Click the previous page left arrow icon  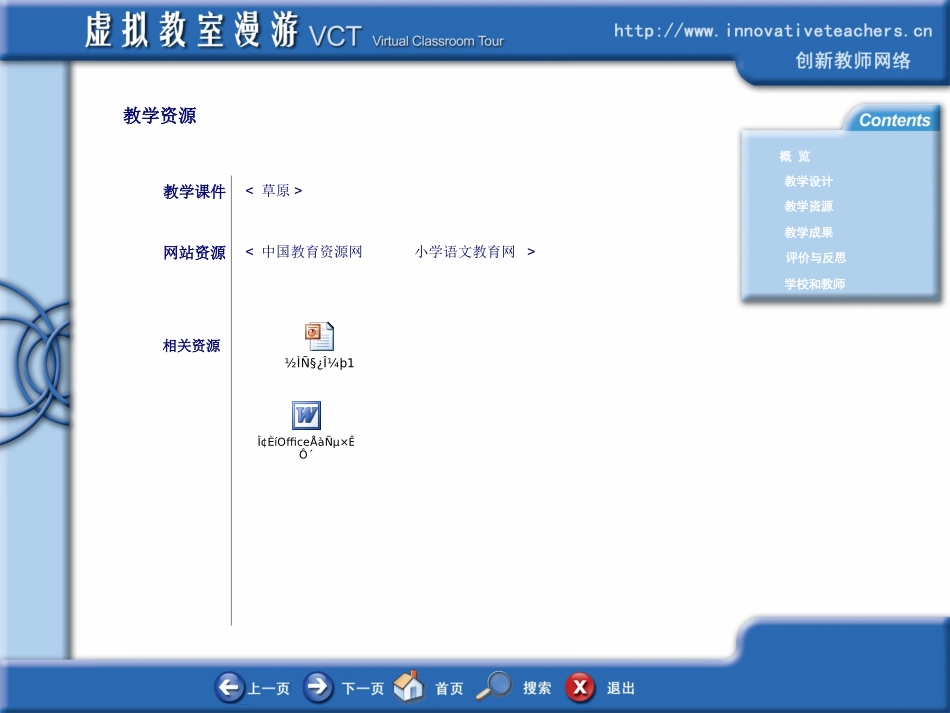click(229, 687)
